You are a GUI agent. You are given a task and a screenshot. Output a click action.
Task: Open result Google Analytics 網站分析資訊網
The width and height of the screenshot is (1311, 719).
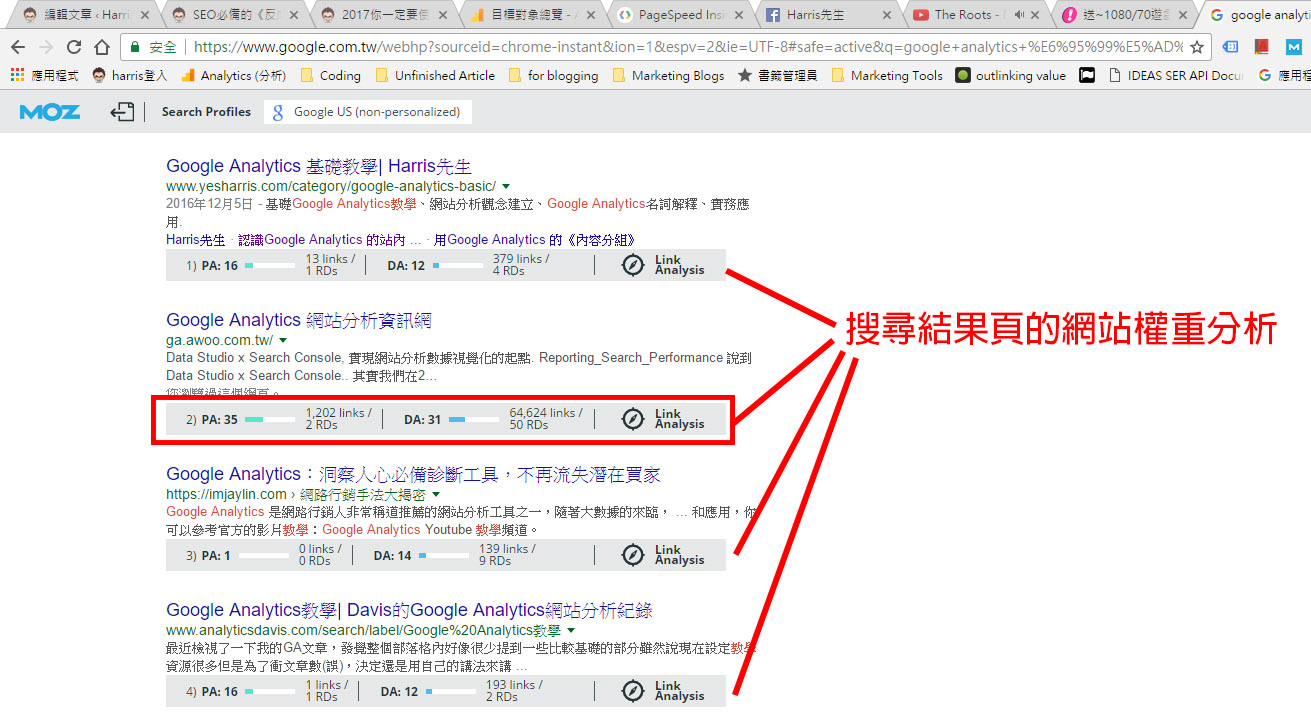(299, 320)
